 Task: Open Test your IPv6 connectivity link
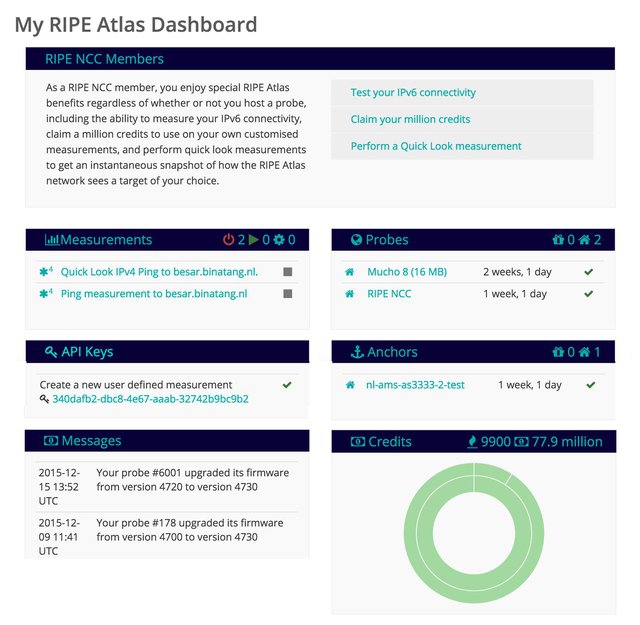(413, 93)
